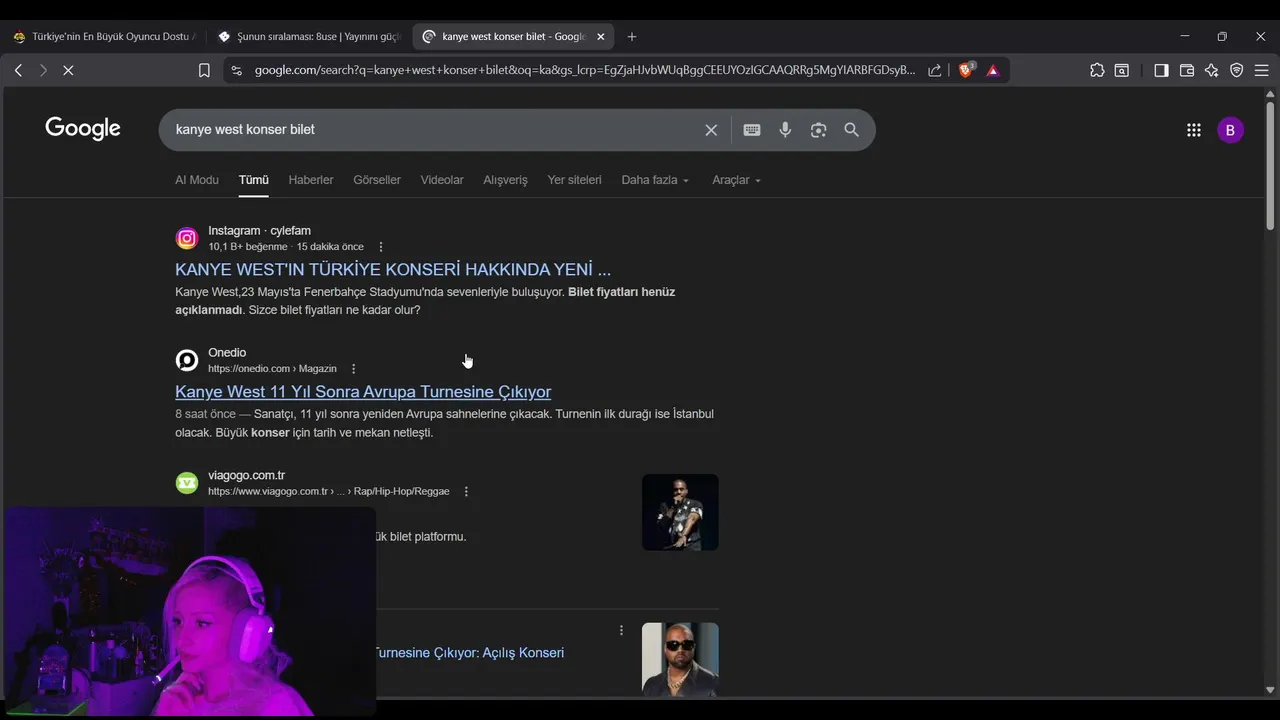Viewport: 1280px width, 720px height.
Task: Open the Leo AI sparkle icon
Action: click(x=1212, y=70)
